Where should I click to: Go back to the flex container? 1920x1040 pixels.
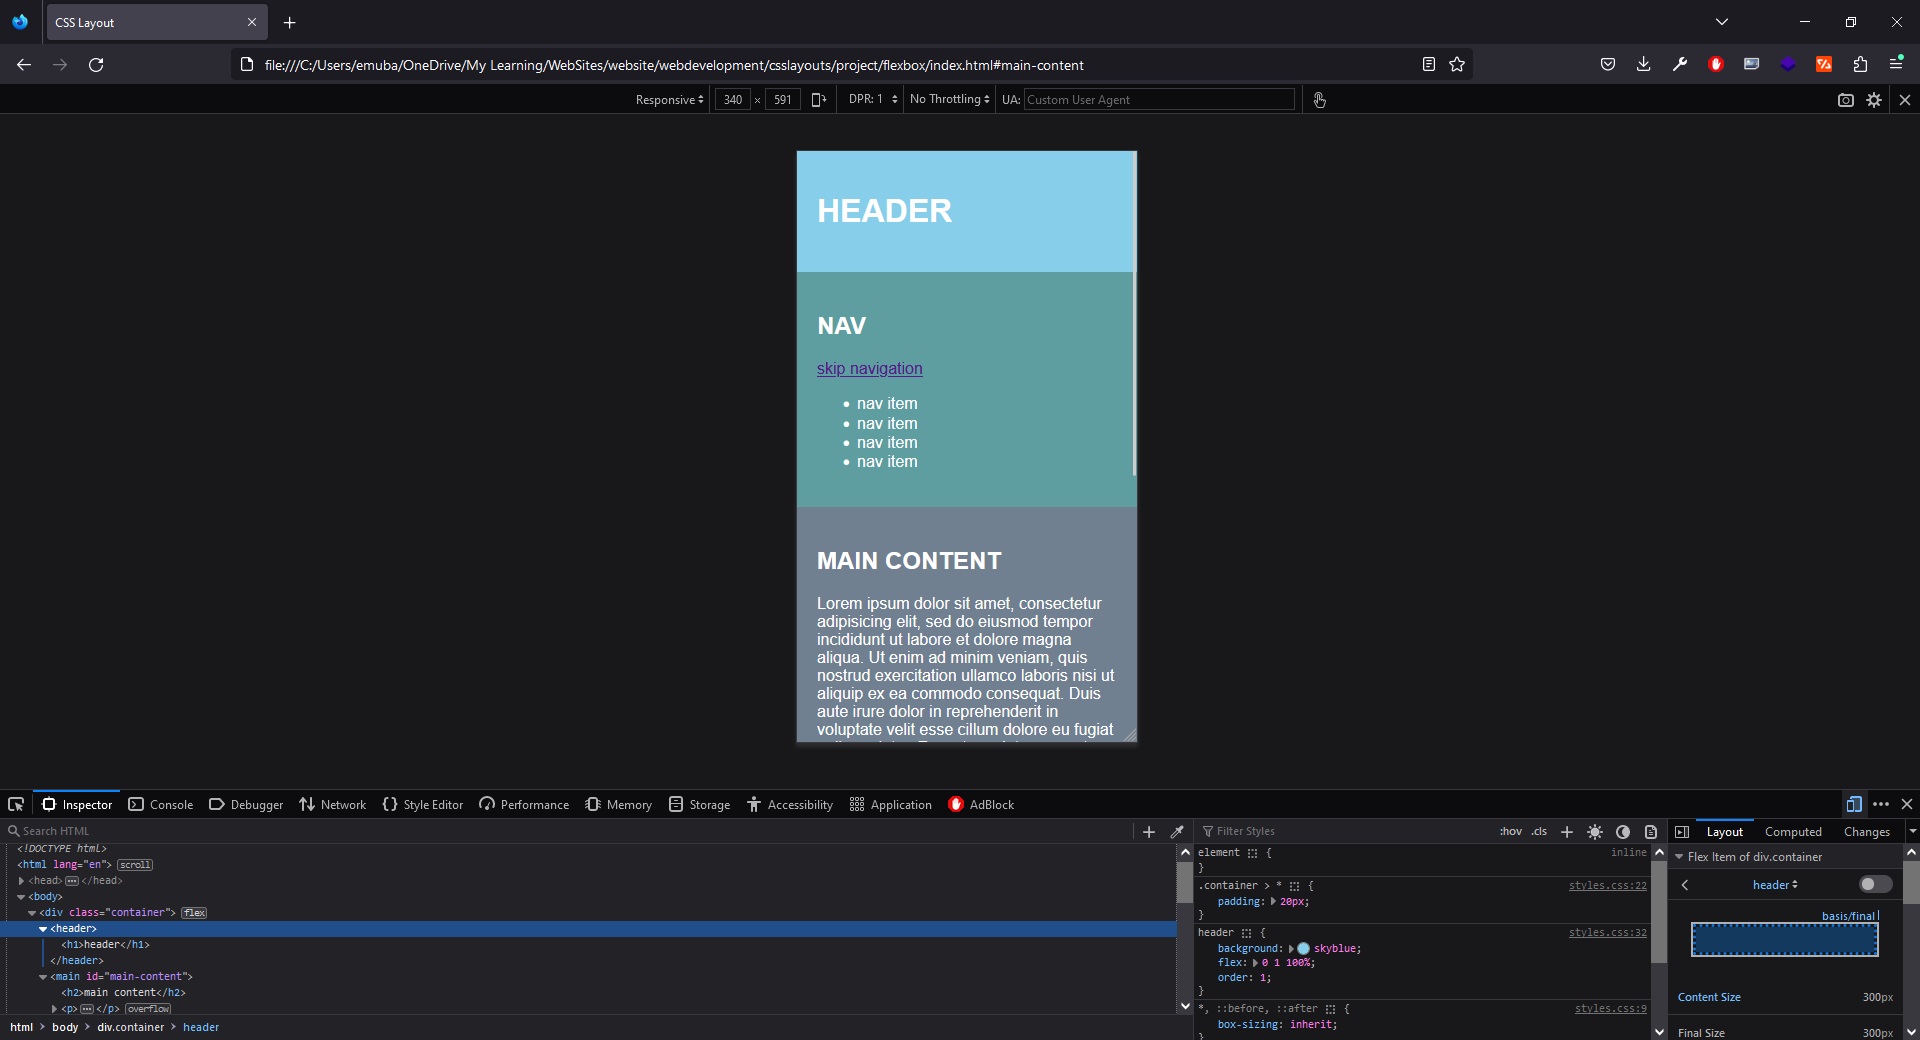pos(1685,885)
